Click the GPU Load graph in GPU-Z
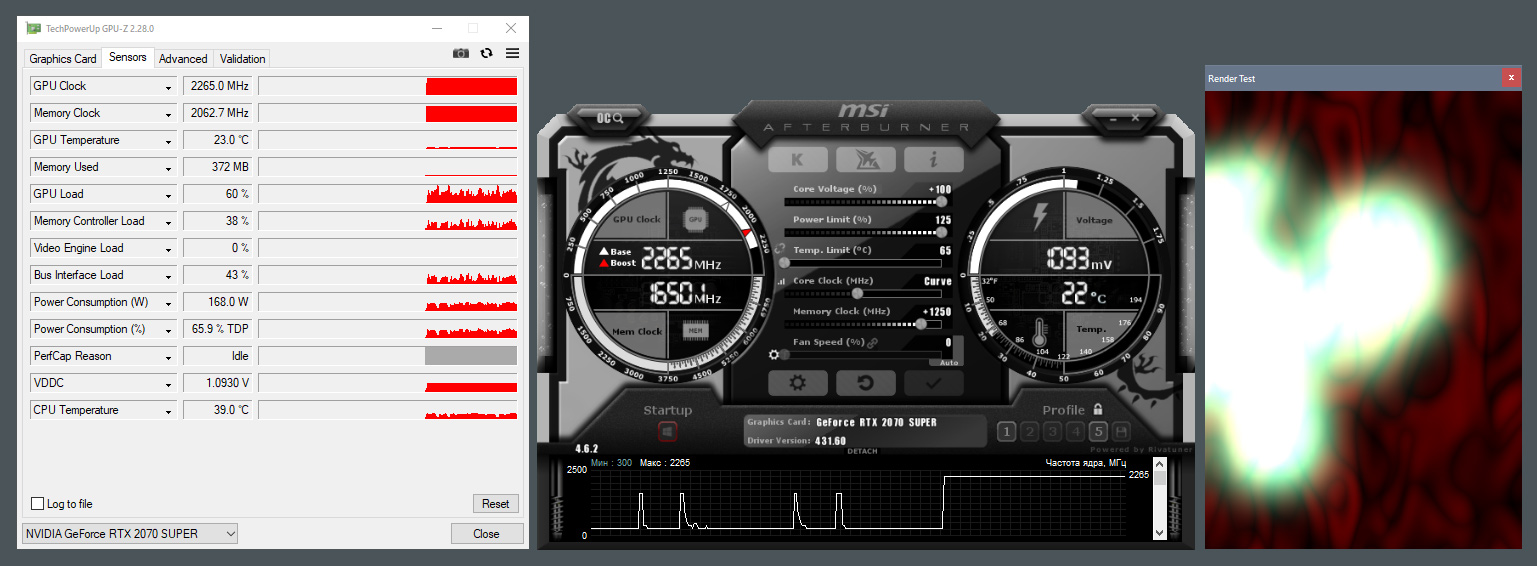Screen dimensions: 1537x566 coord(388,194)
